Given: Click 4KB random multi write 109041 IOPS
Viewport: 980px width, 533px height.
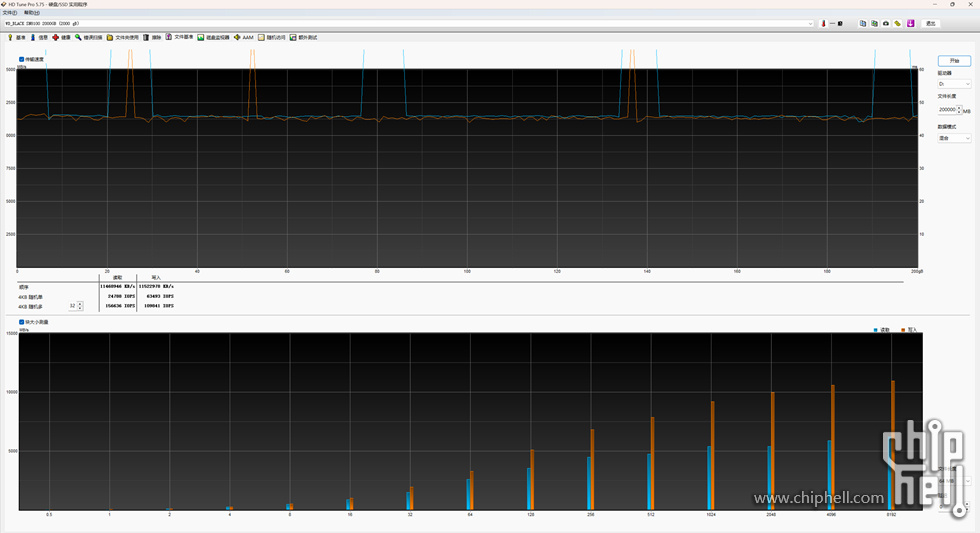Looking at the screenshot, I should click(x=158, y=306).
